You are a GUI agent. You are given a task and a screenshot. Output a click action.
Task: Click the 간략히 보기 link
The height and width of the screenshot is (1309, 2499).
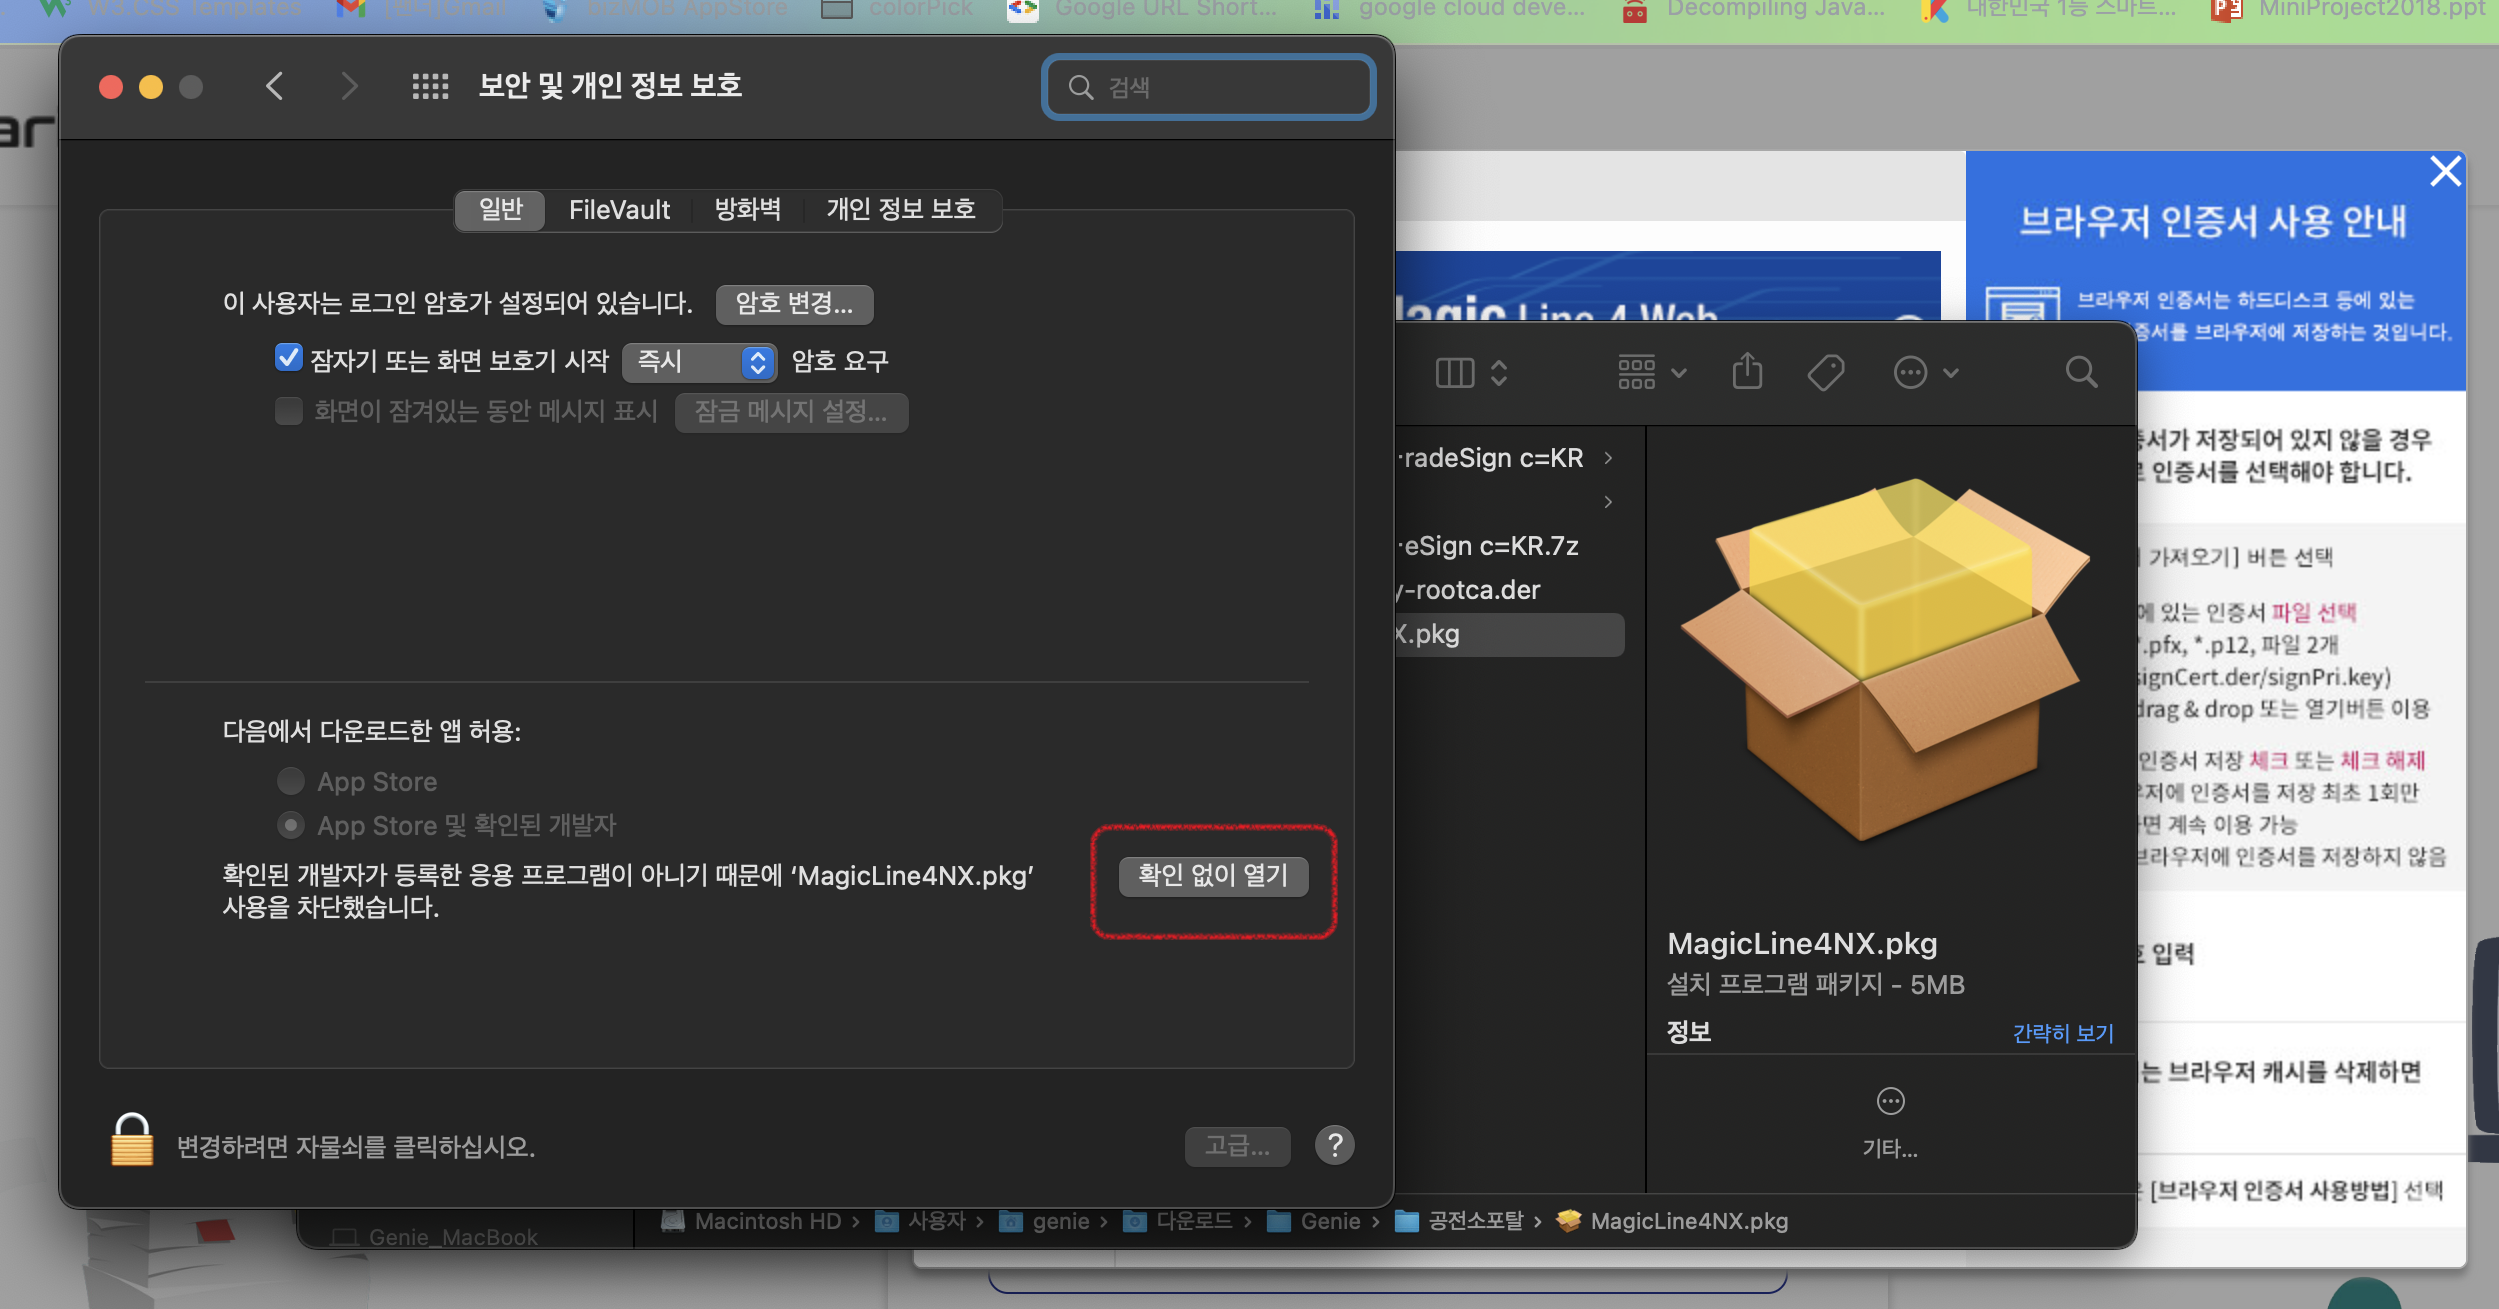point(2063,1033)
